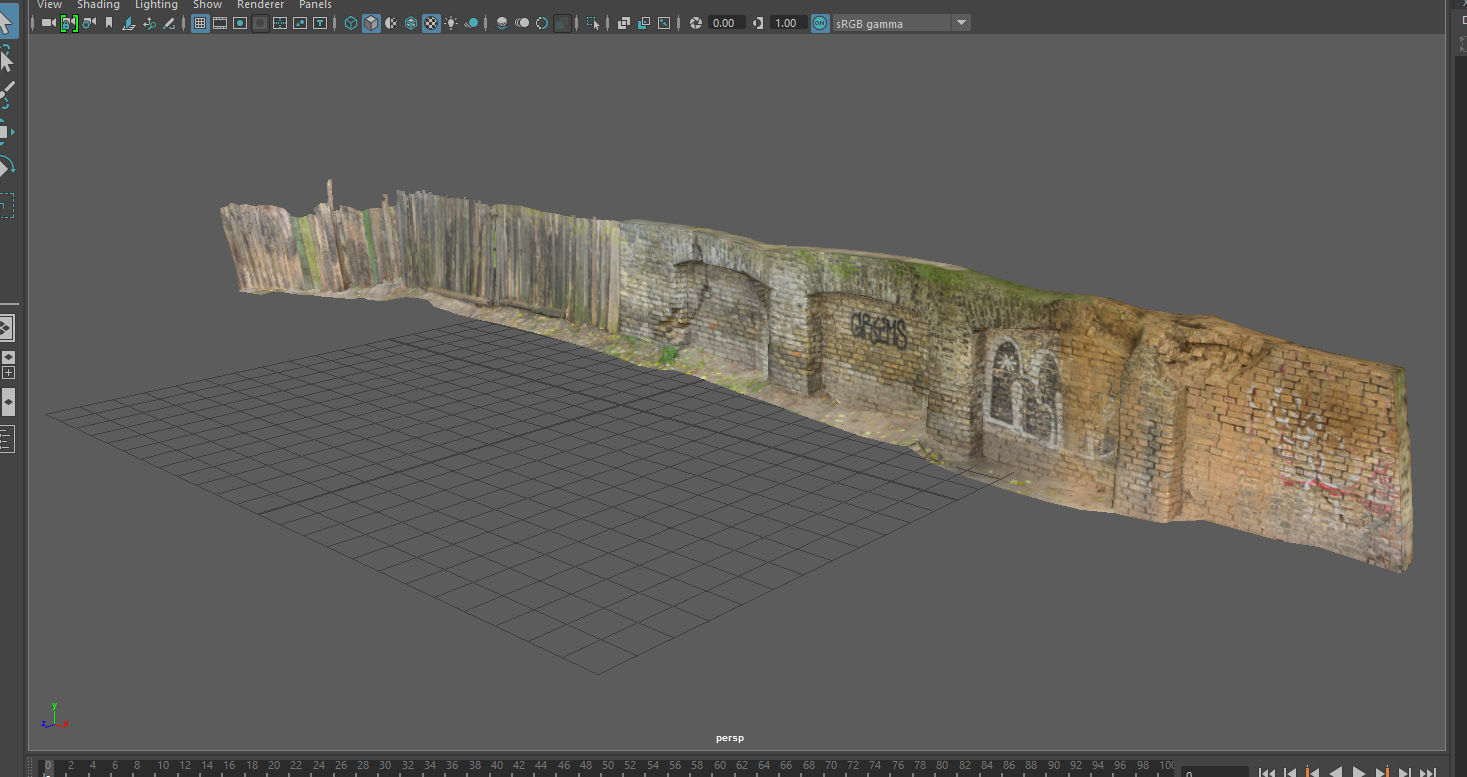The width and height of the screenshot is (1467, 777).
Task: Choose the dashed-square Scale tool
Action: click(x=6, y=205)
